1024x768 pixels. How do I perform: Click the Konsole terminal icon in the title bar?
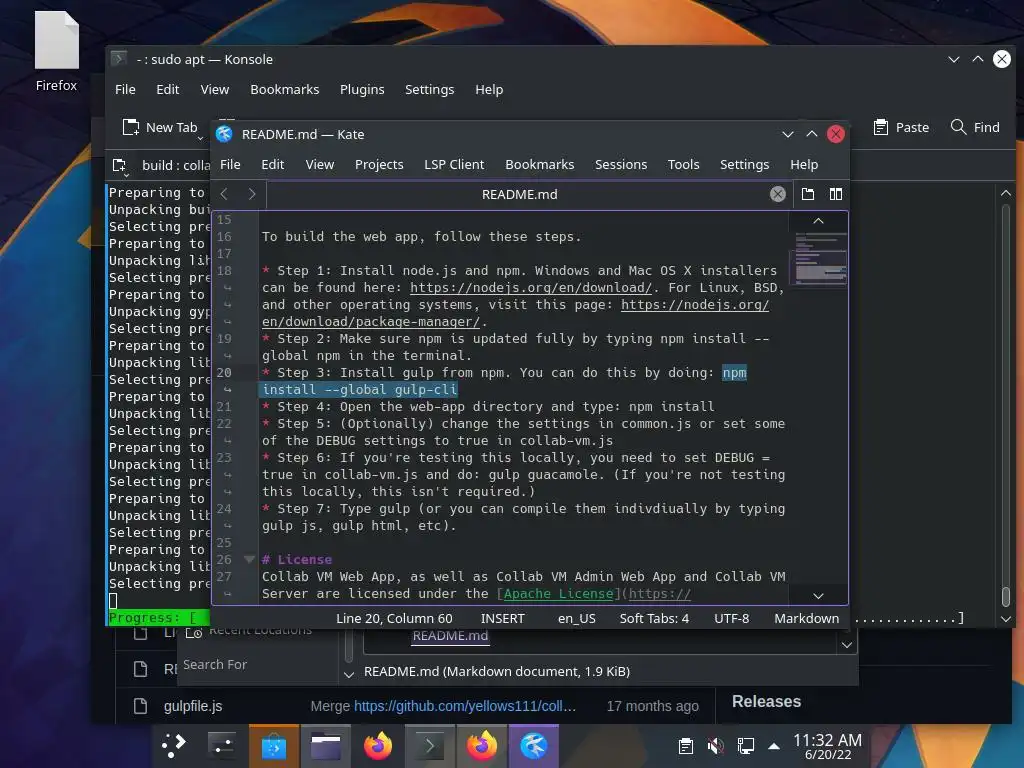click(119, 59)
